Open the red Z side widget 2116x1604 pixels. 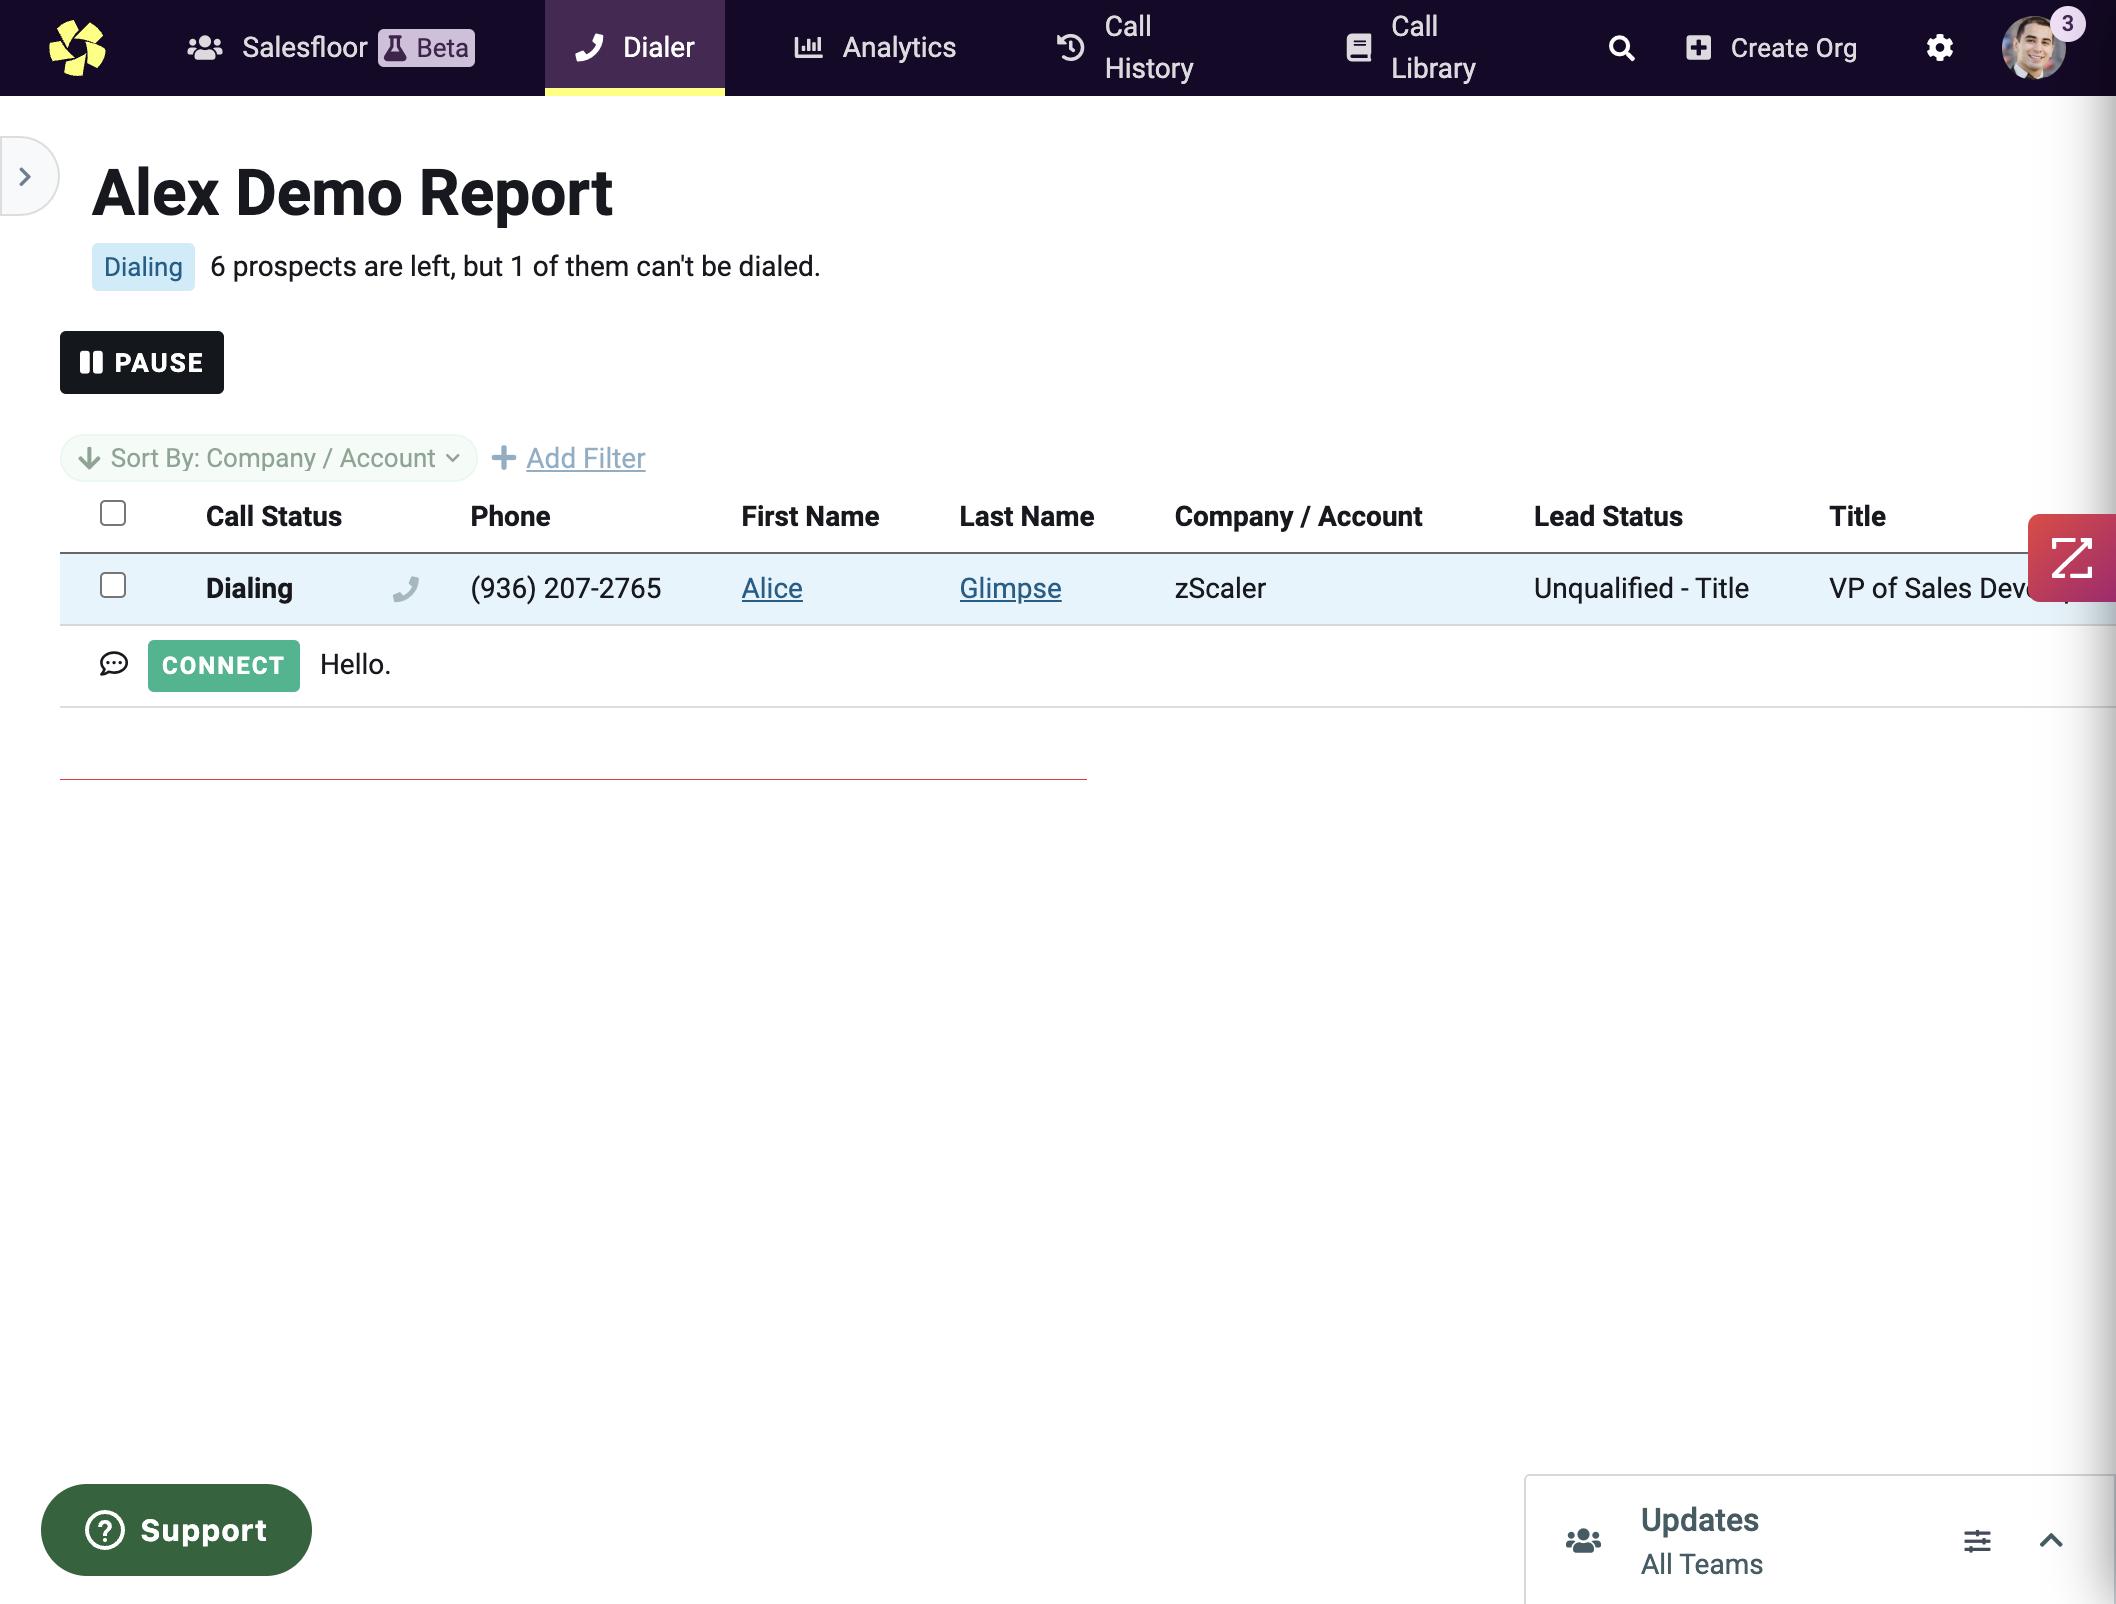(x=2071, y=557)
